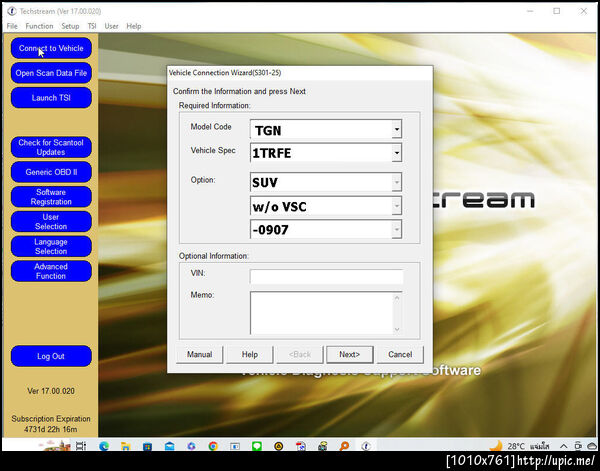This screenshot has width=600, height=471.
Task: Click the Manual button in wizard
Action: (199, 355)
